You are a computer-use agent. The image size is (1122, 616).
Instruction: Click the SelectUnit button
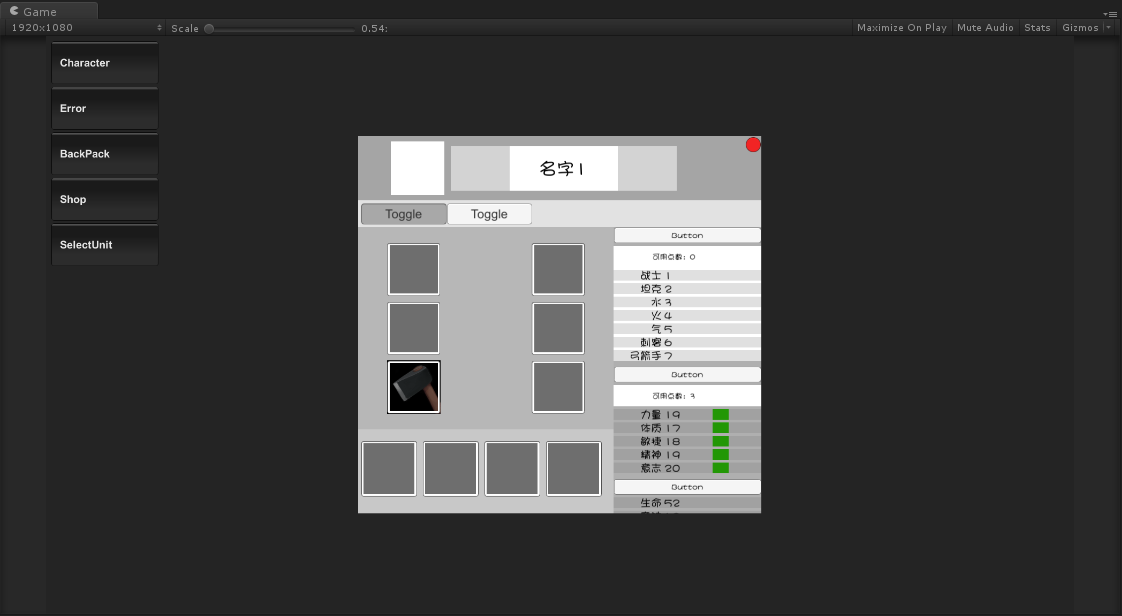pyautogui.click(x=104, y=245)
